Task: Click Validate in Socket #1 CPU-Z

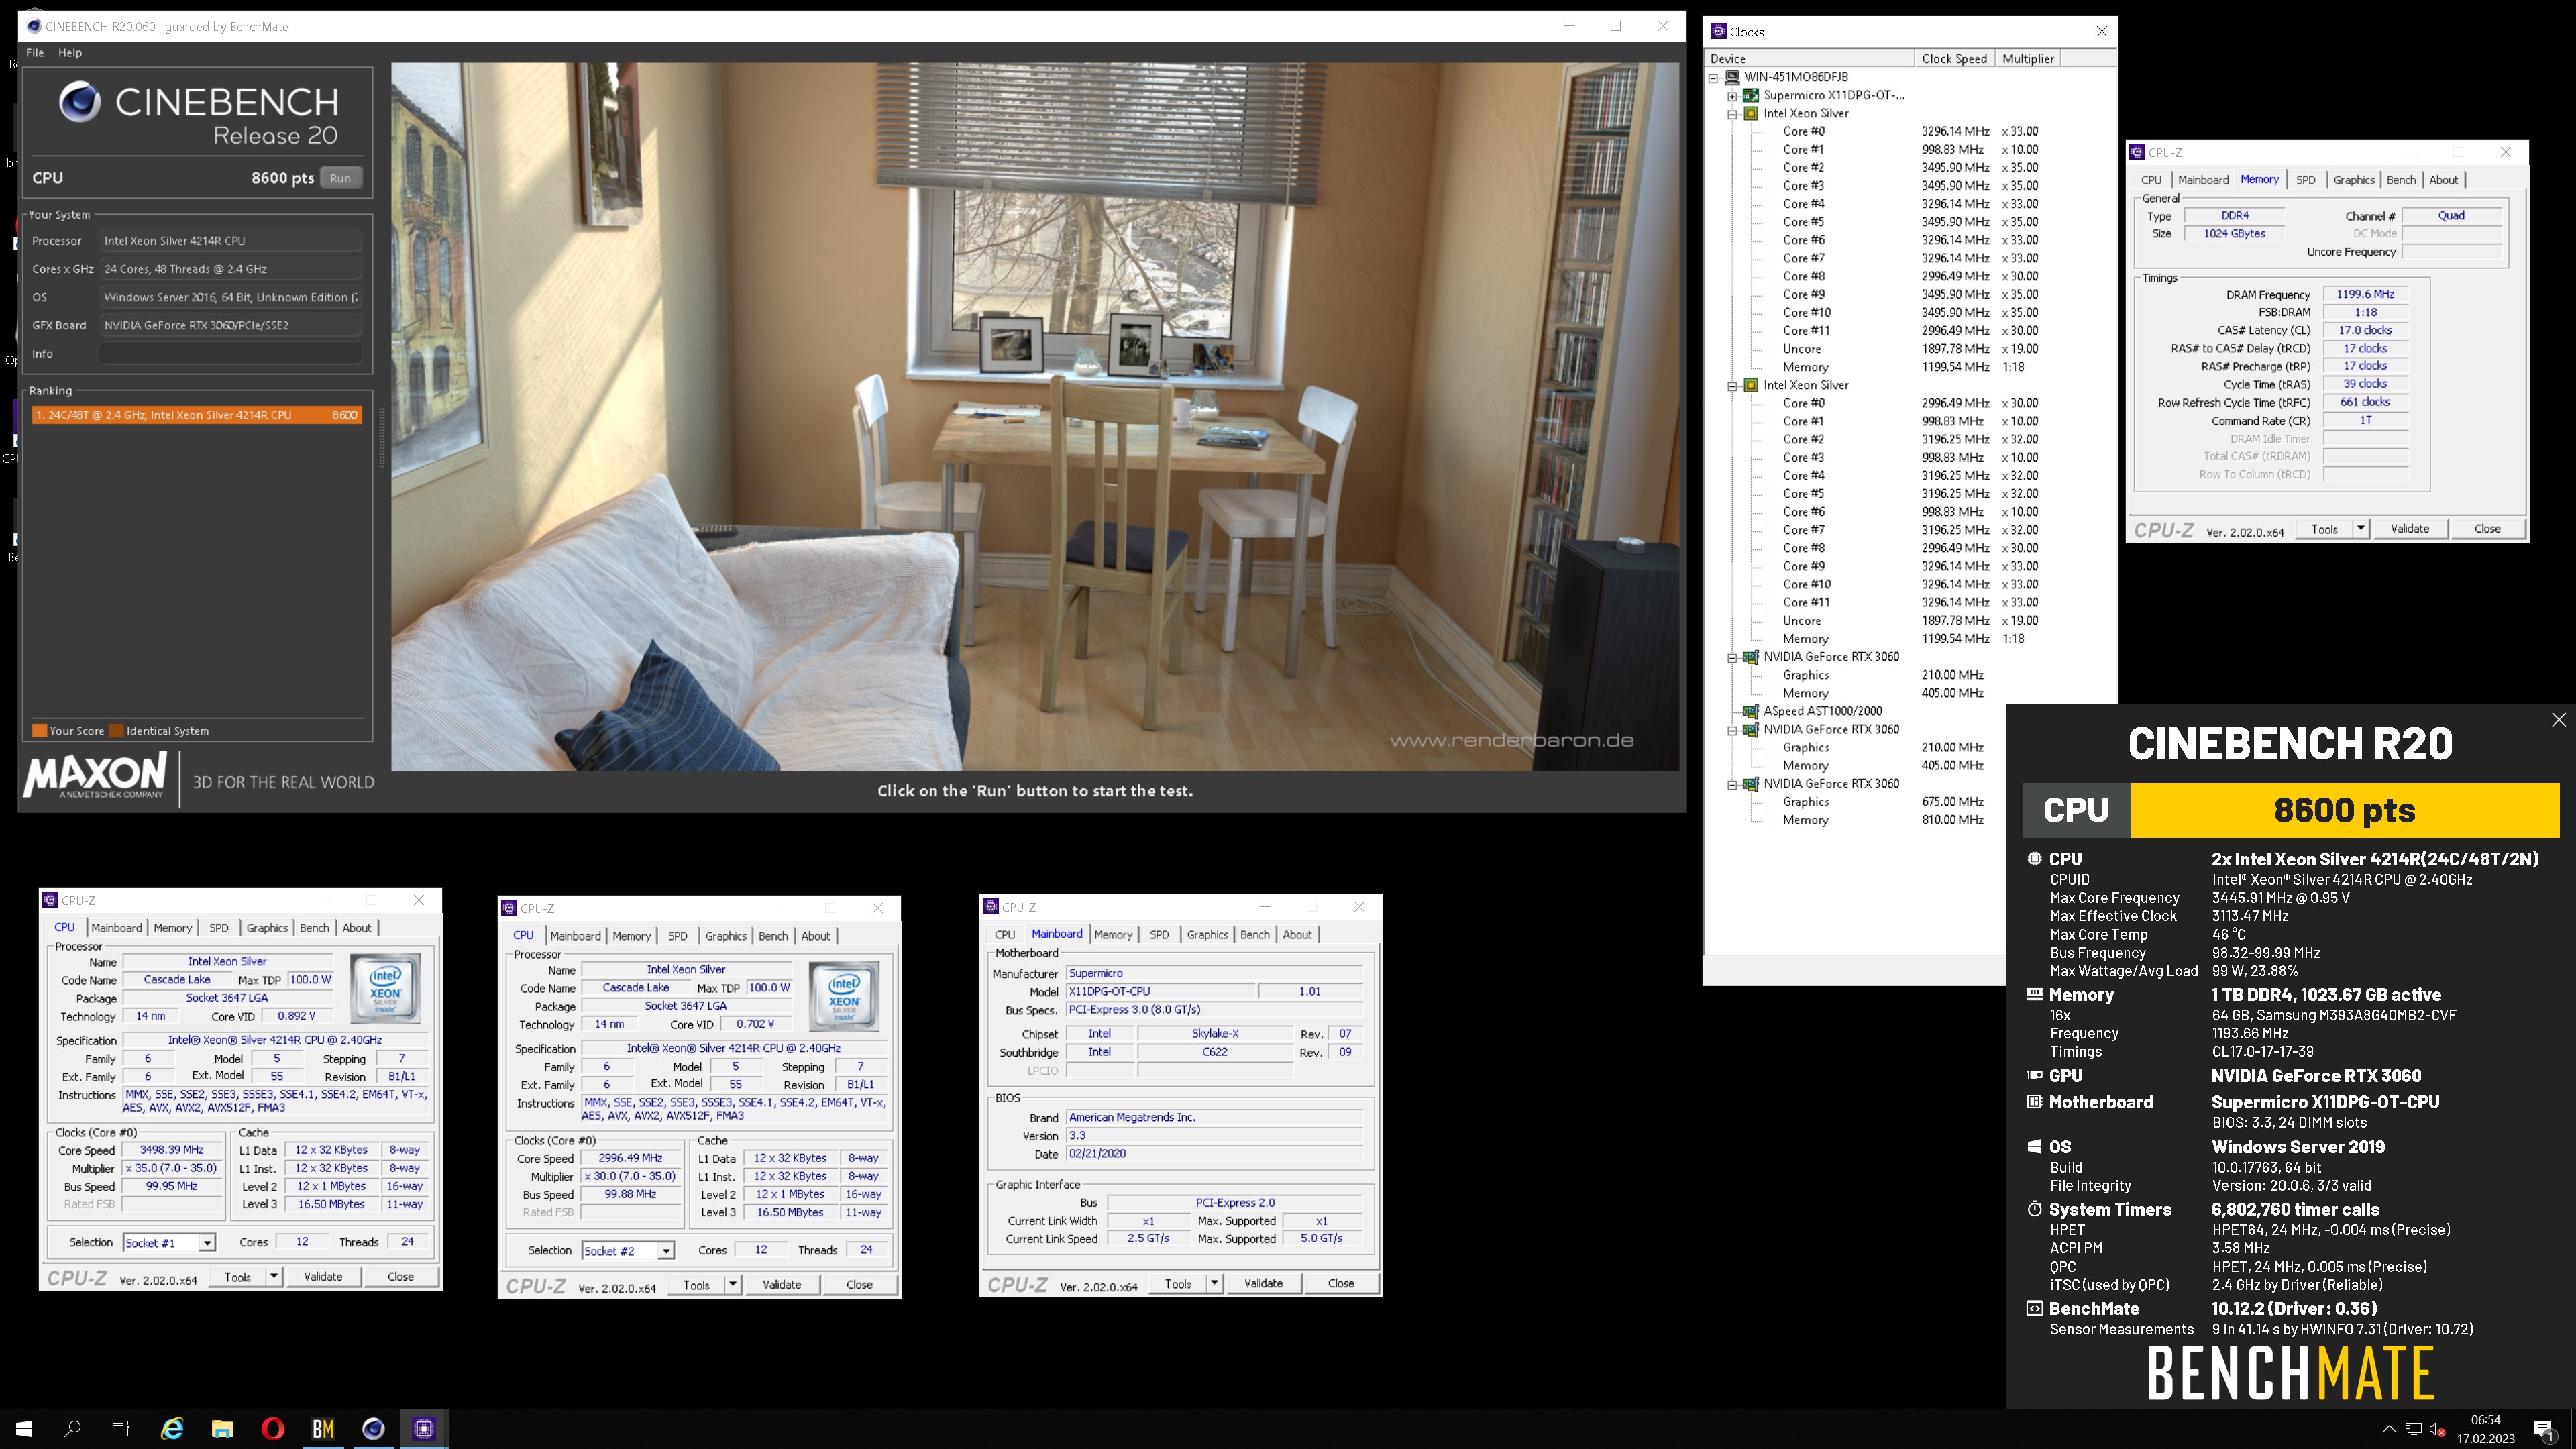Action: pos(323,1276)
